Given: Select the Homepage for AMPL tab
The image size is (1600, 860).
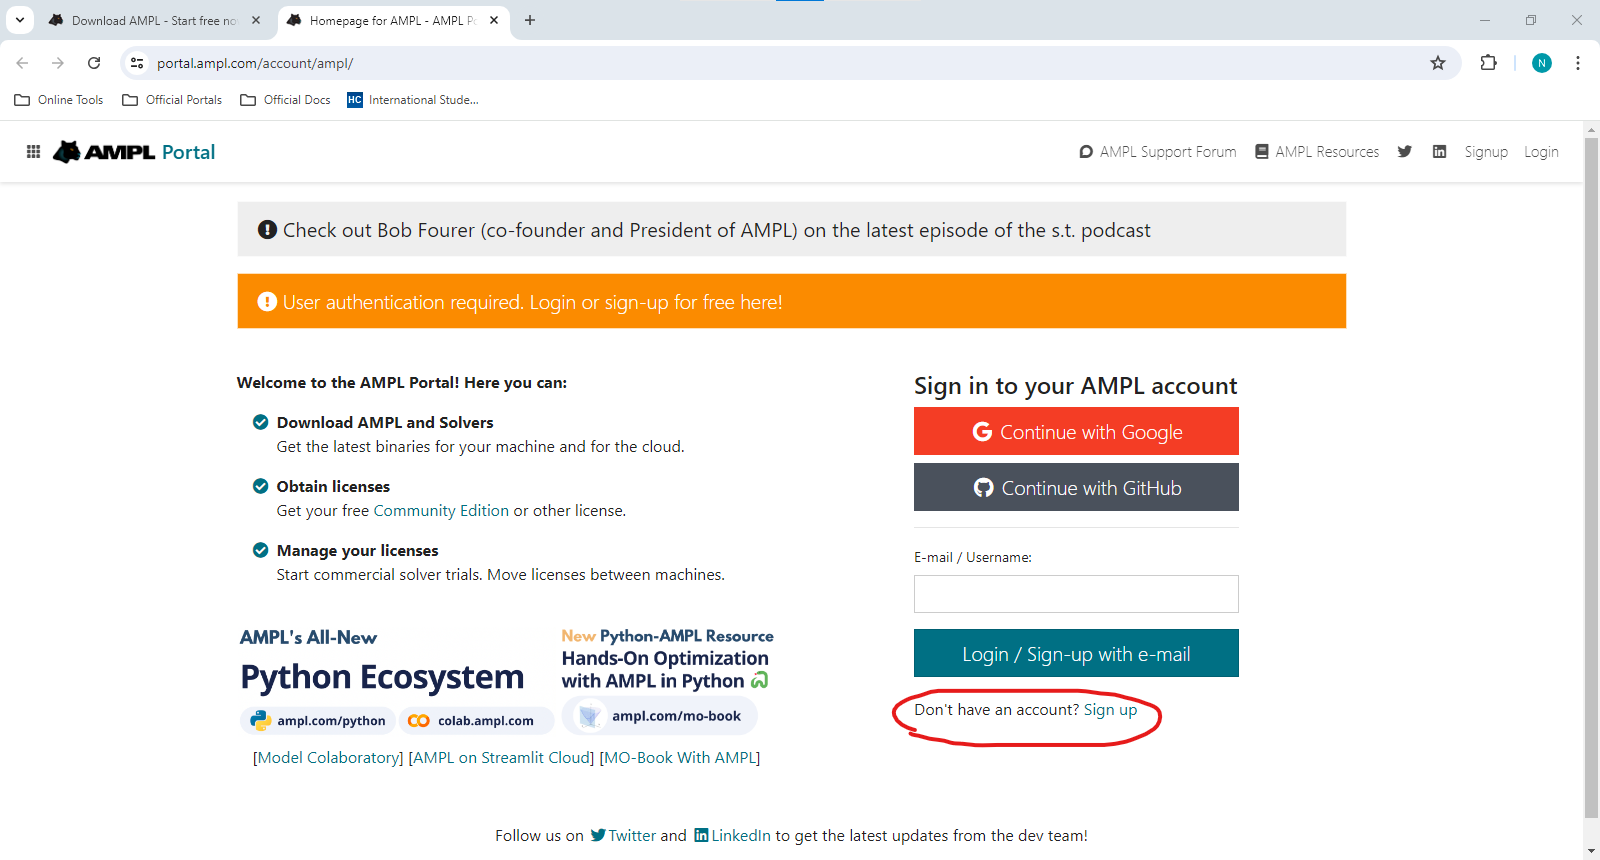Looking at the screenshot, I should (x=392, y=20).
